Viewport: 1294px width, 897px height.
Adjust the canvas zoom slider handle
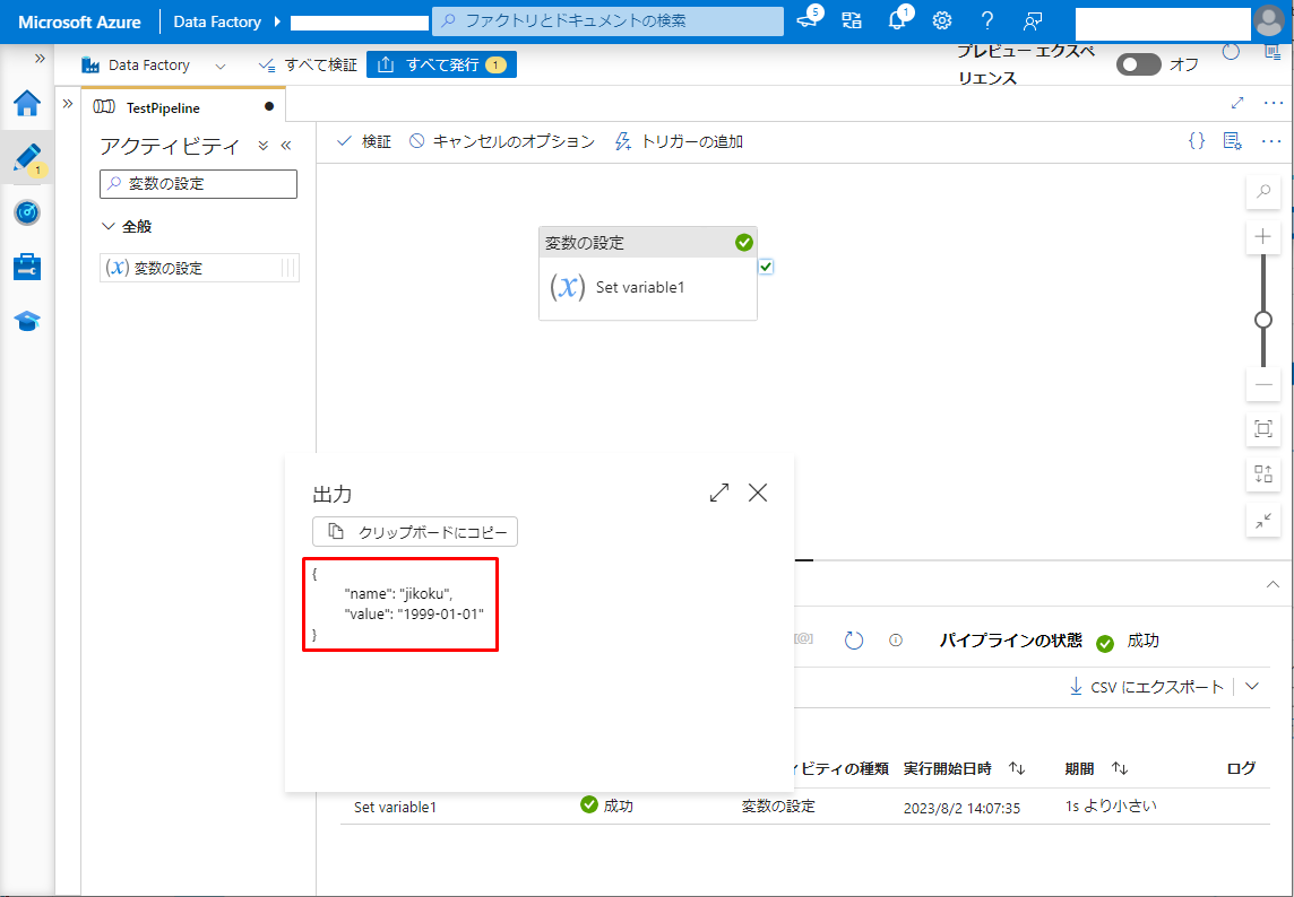coord(1263,320)
